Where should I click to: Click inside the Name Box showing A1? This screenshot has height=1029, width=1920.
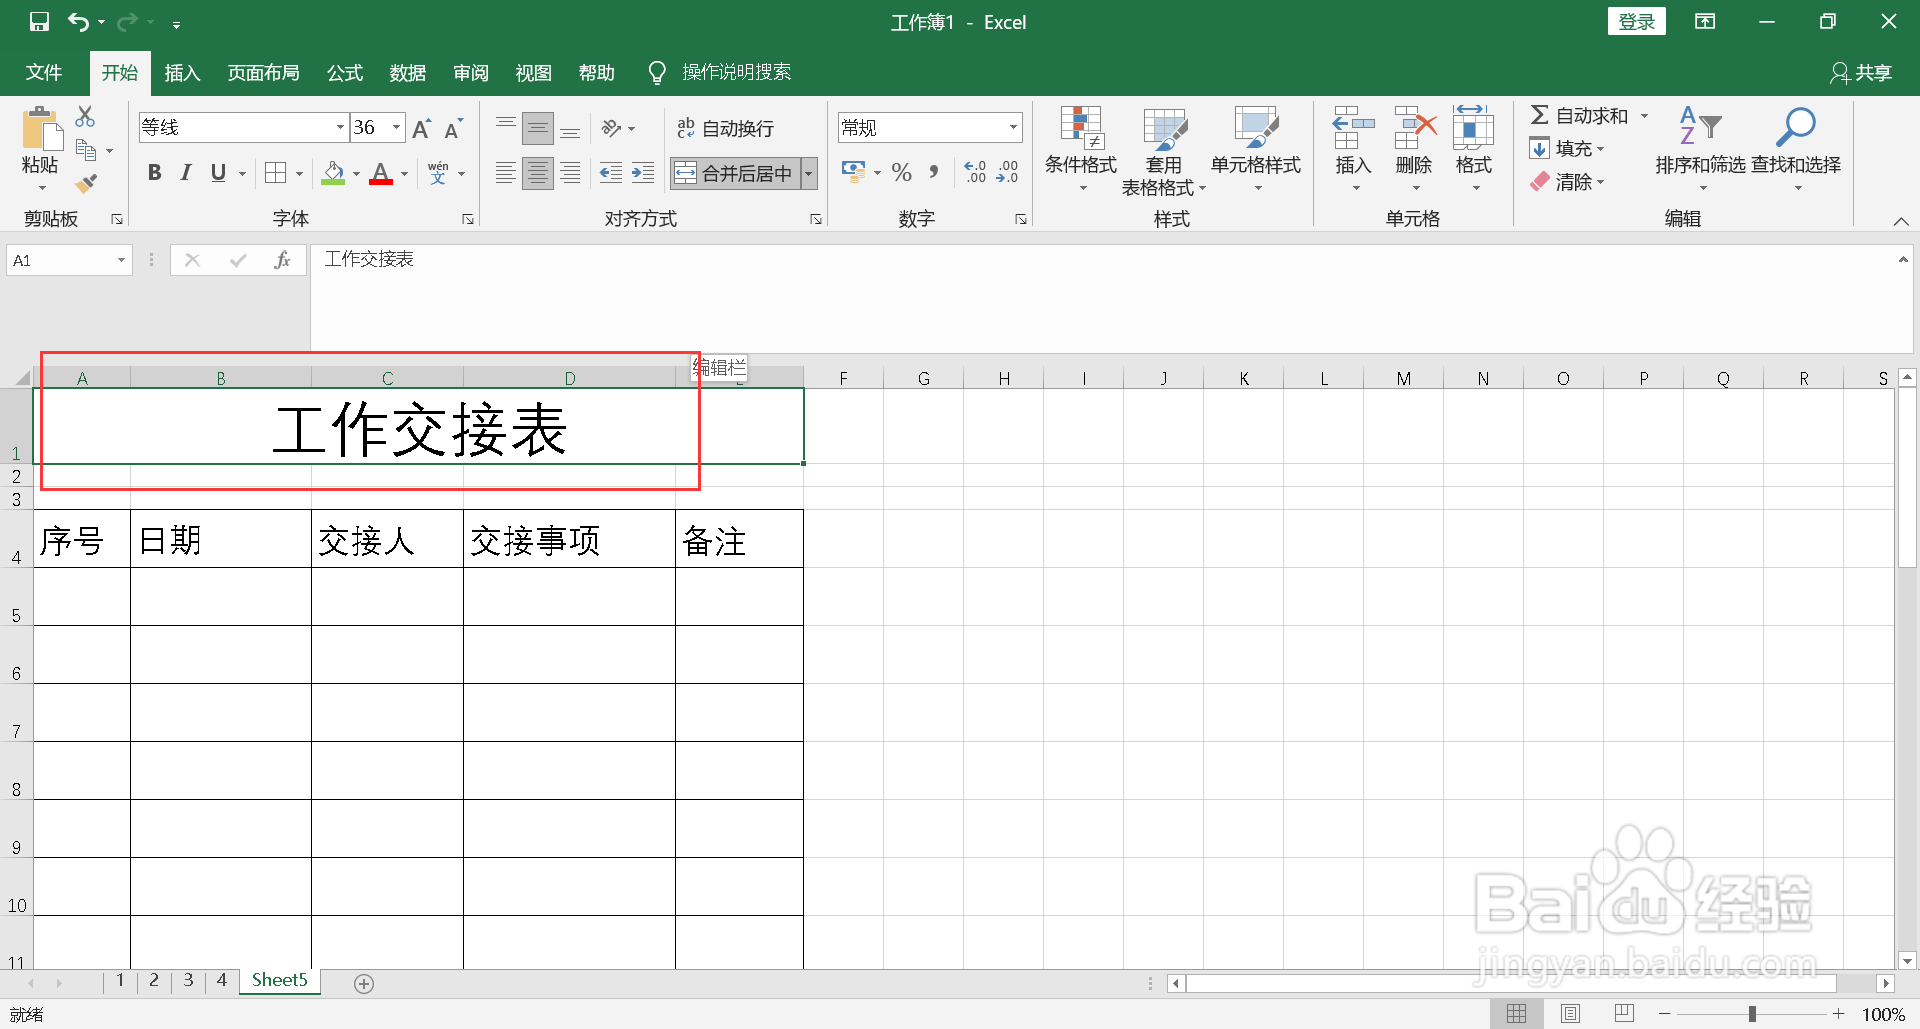[x=60, y=259]
